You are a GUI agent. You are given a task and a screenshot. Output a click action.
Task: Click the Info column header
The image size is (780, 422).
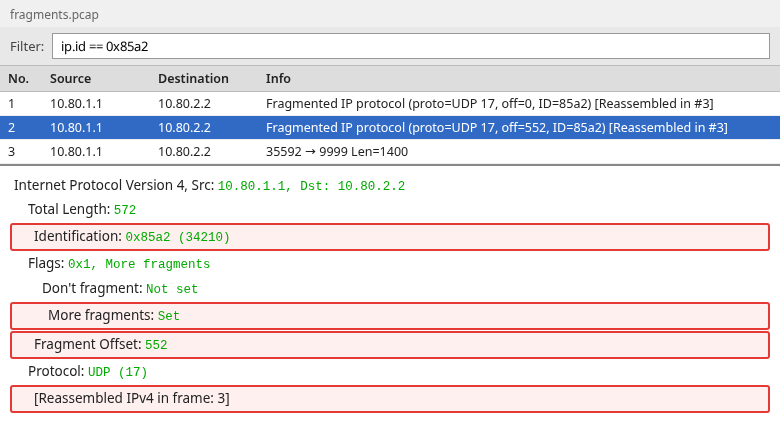[278, 79]
